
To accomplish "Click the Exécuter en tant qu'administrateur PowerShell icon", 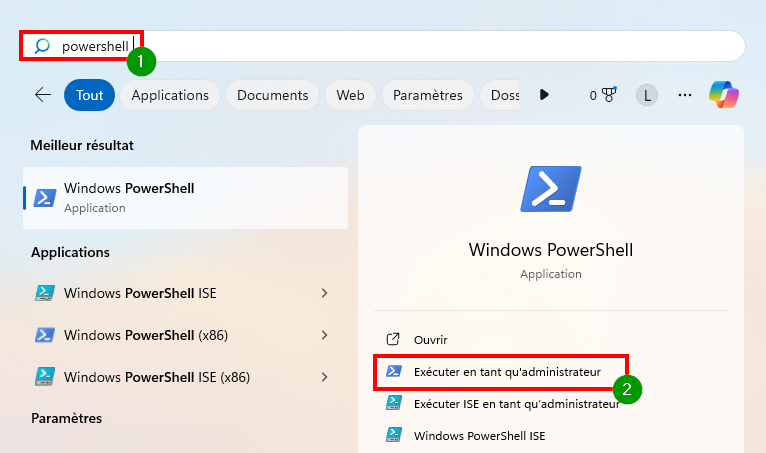I will tap(394, 371).
